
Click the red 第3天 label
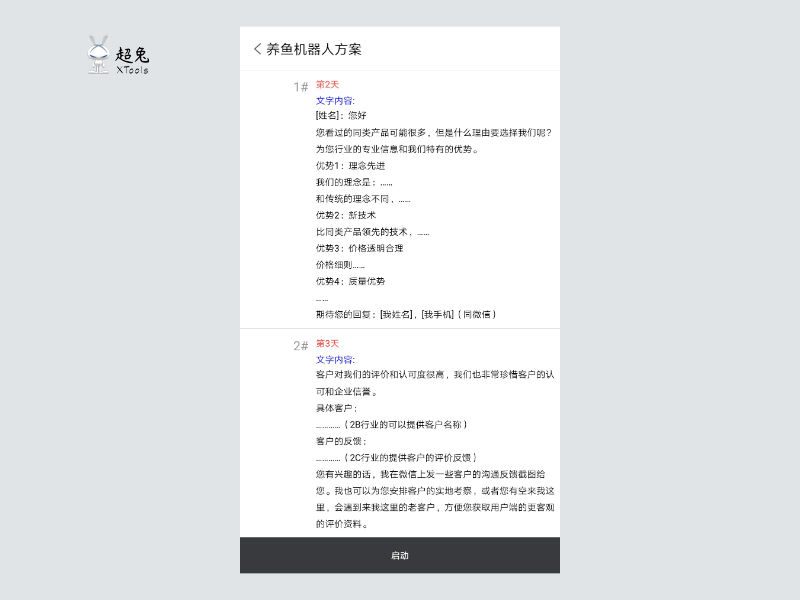point(327,344)
